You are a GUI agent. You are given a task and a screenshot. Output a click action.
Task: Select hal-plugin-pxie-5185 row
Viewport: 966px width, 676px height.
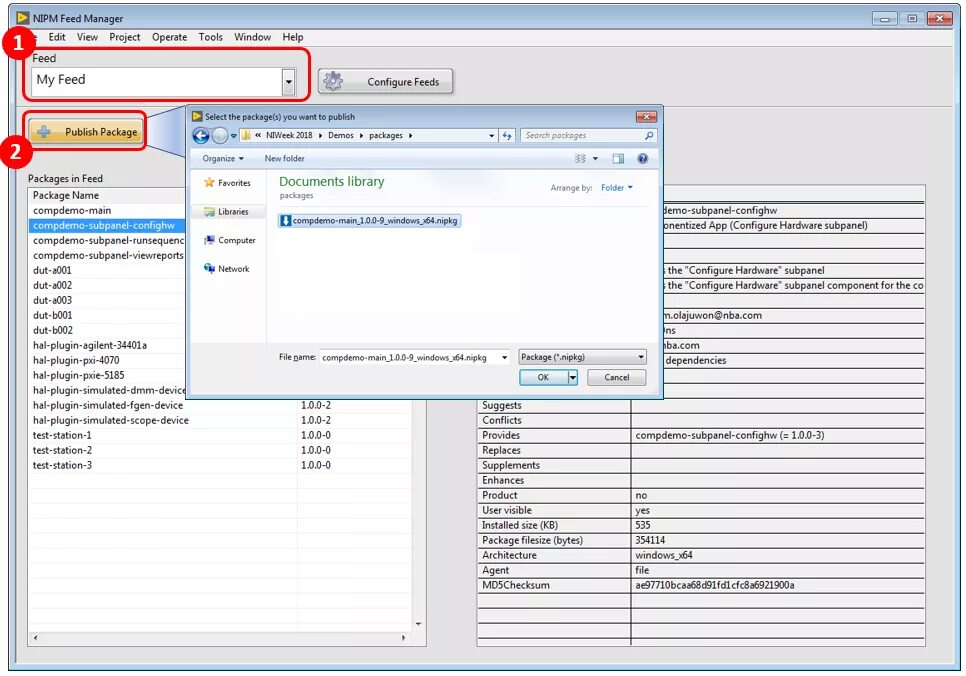(x=108, y=375)
